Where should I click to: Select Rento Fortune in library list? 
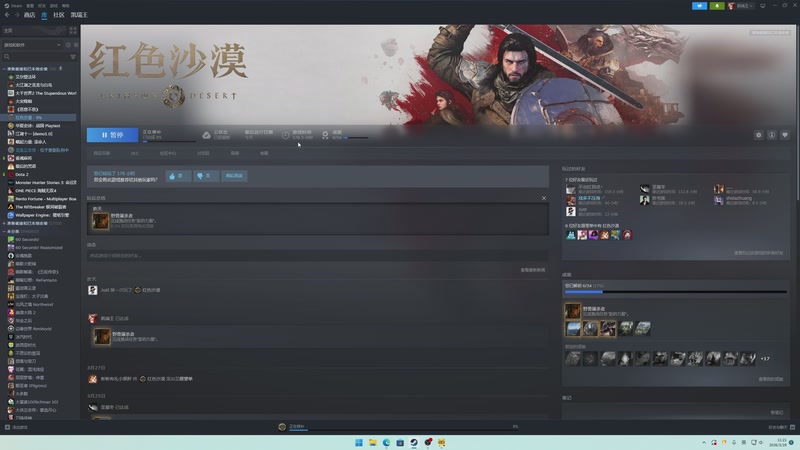pos(42,199)
